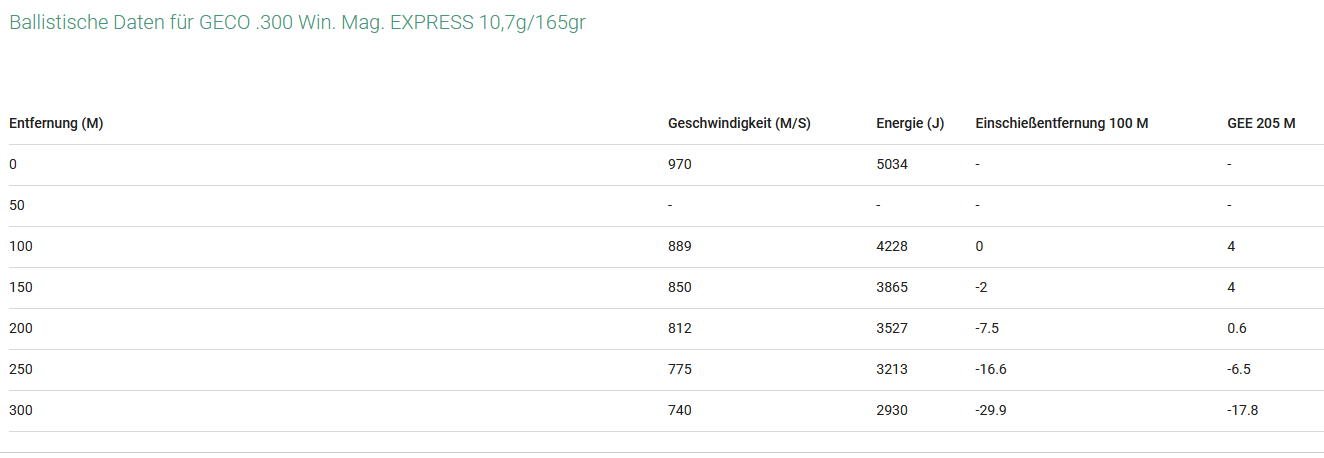Screen dimensions: 1324x458
Task: Click the Ballistische Daten GECO .300 heading
Action: (297, 23)
